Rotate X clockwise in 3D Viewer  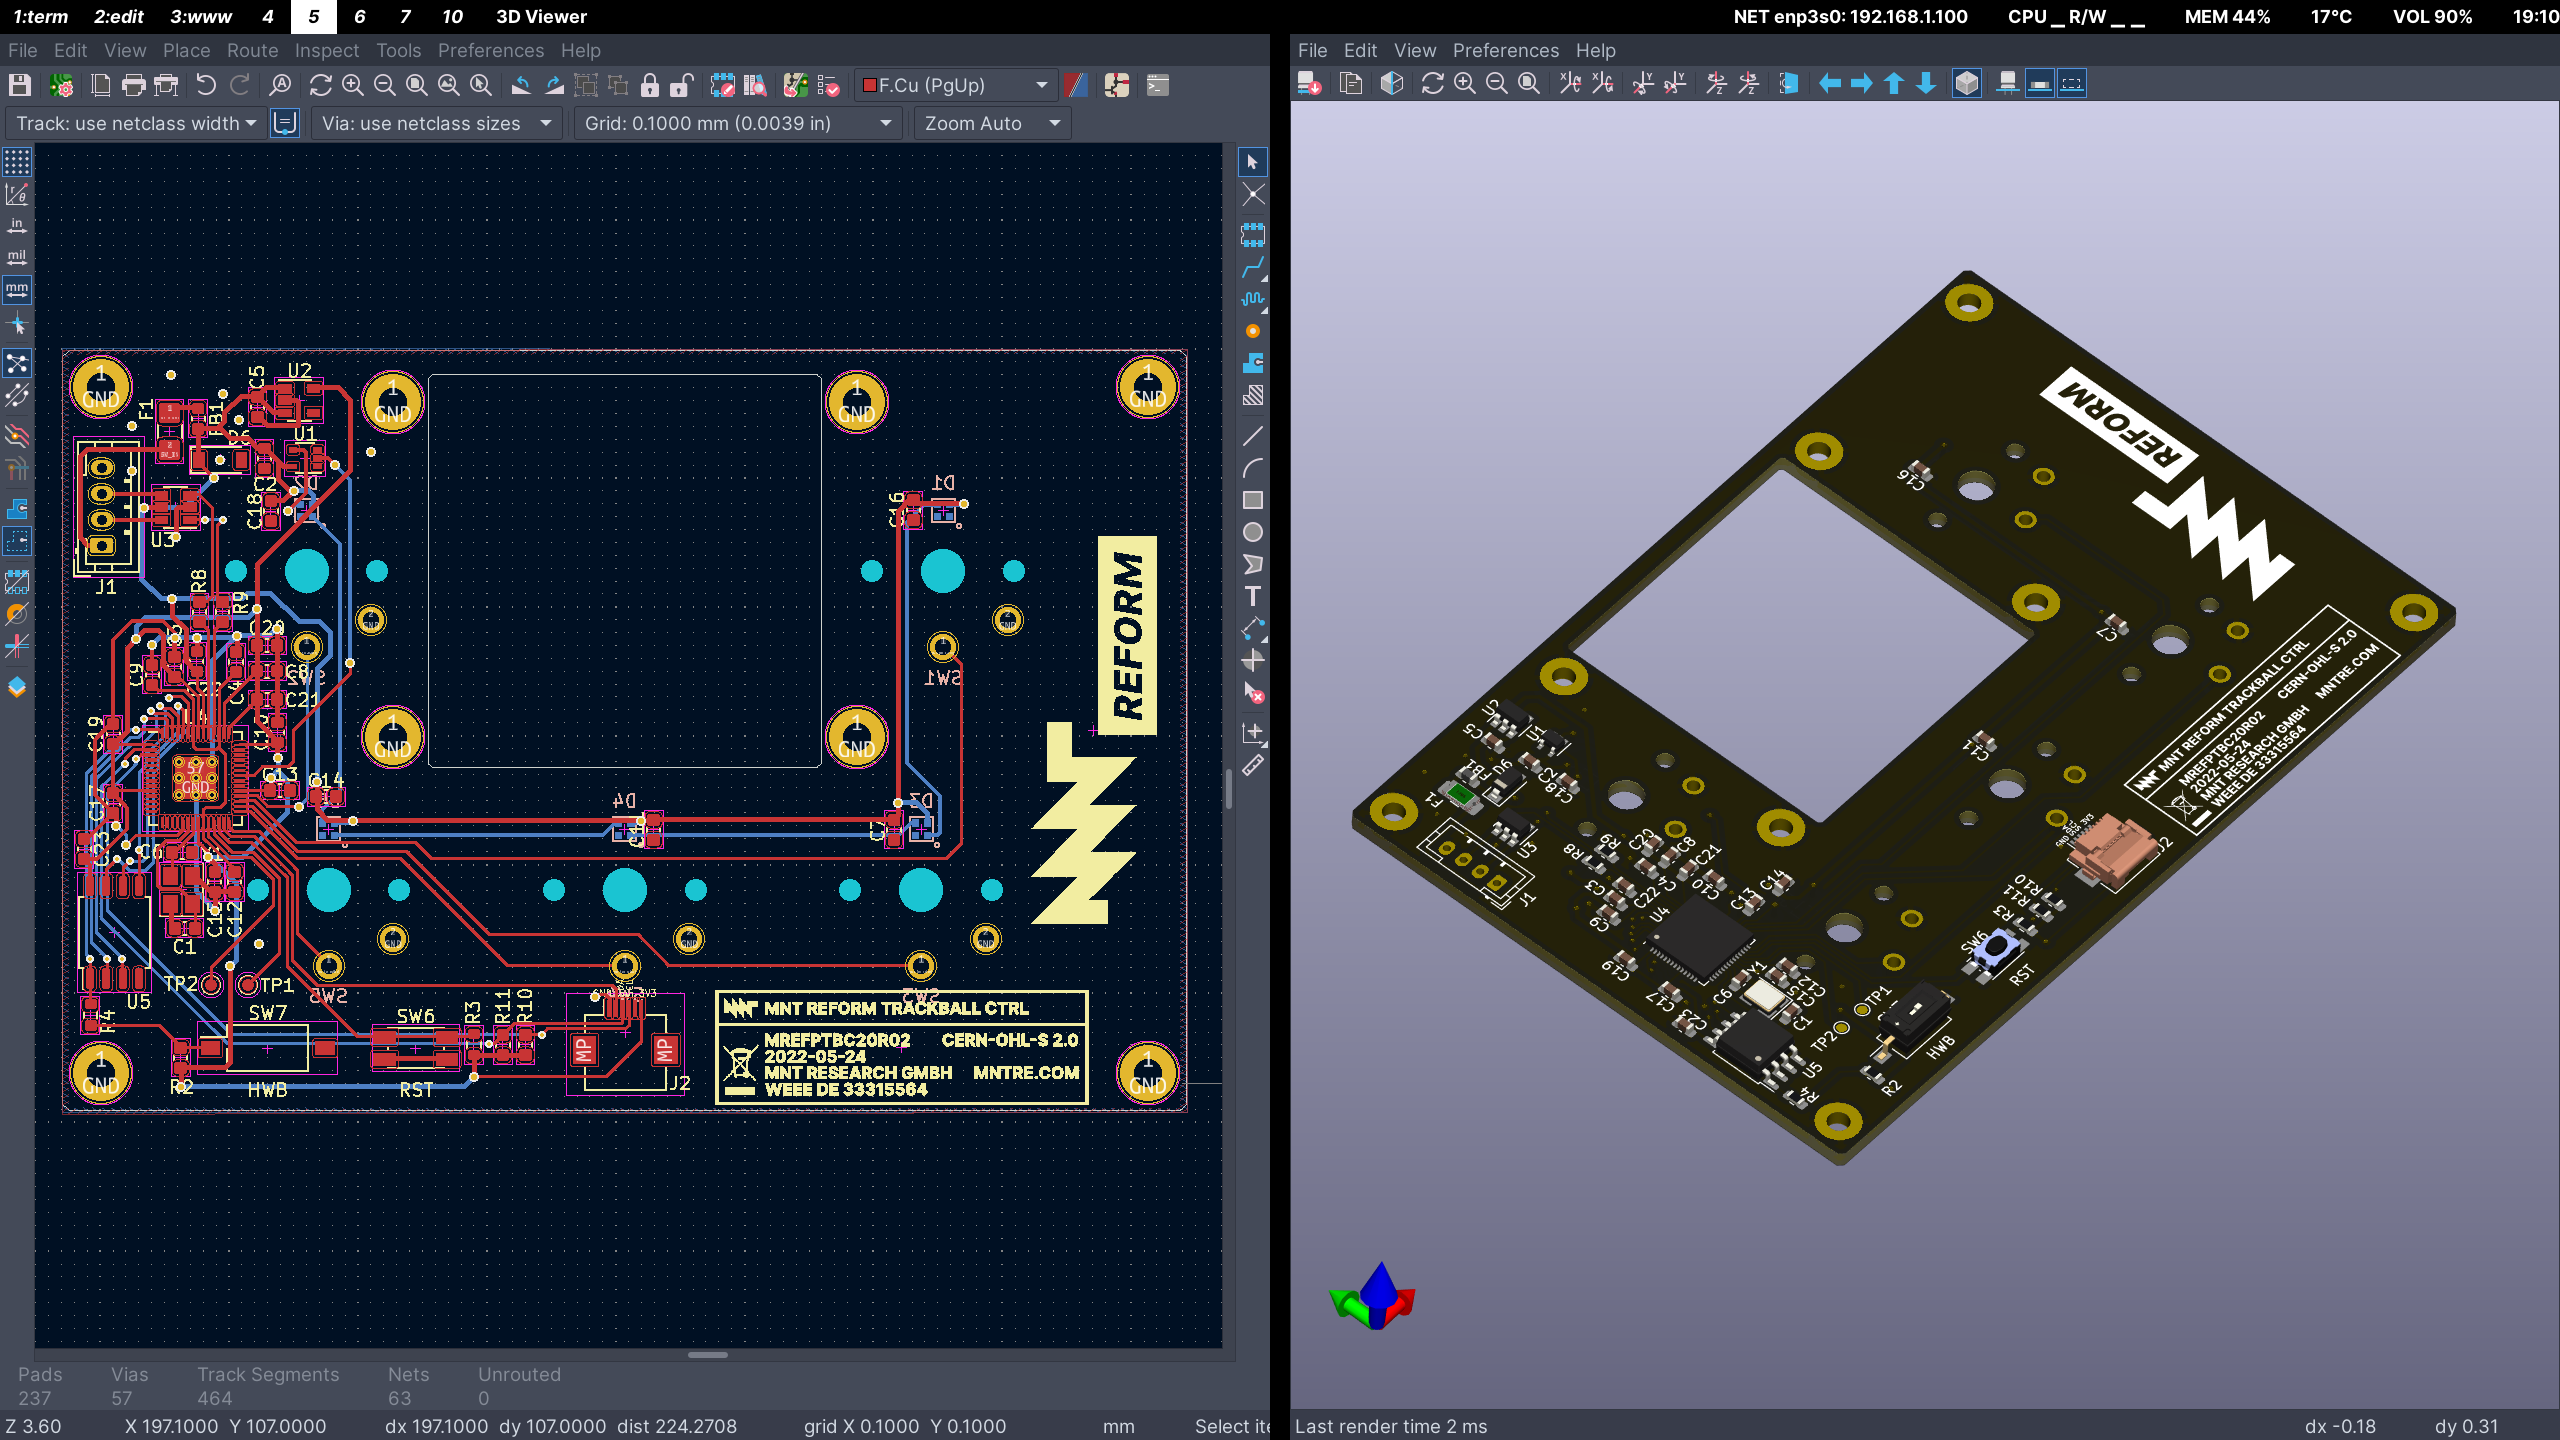pyautogui.click(x=1570, y=84)
